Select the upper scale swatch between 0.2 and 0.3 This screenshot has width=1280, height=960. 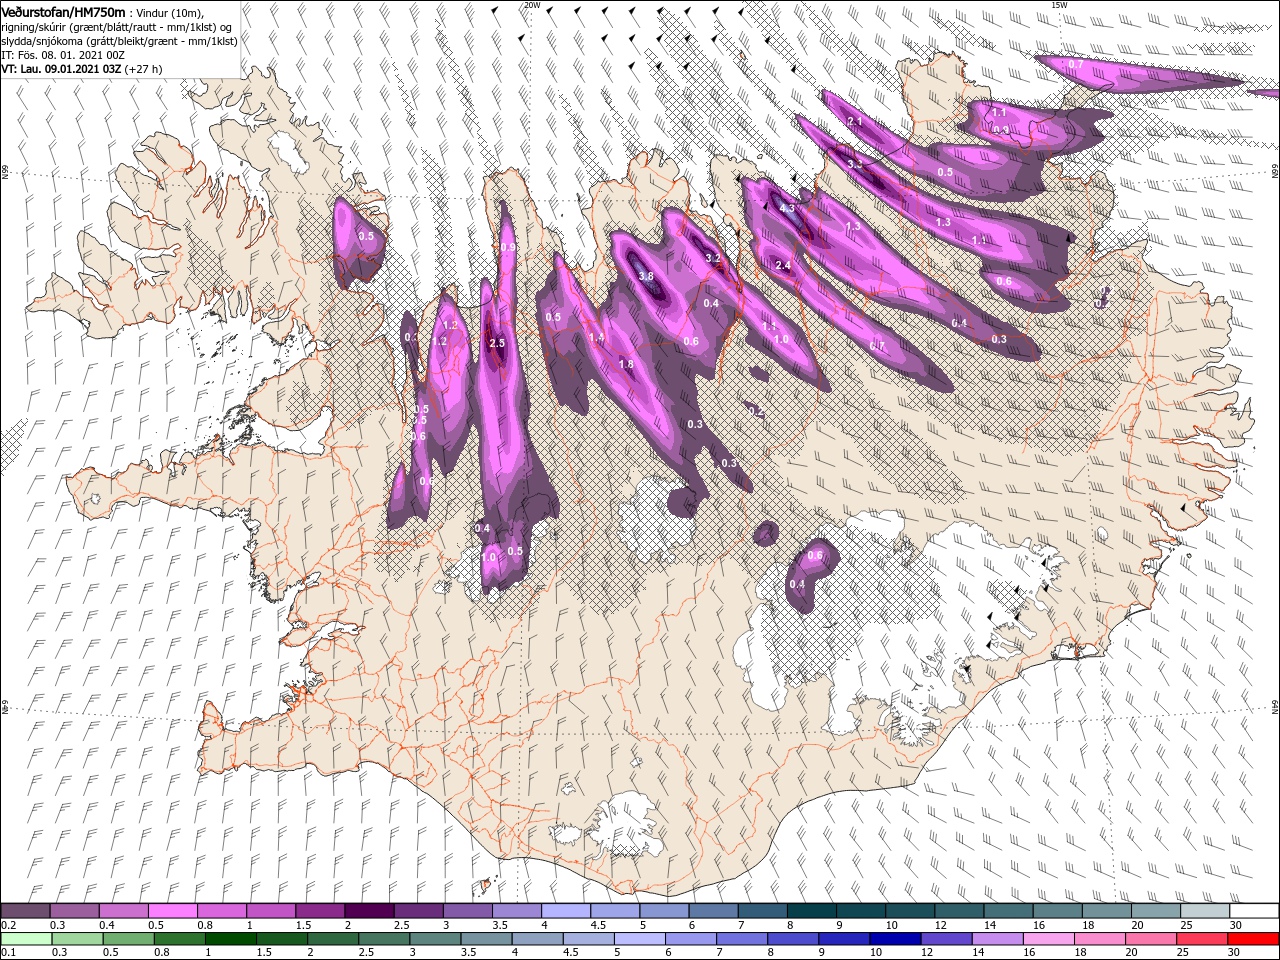[x=25, y=911]
